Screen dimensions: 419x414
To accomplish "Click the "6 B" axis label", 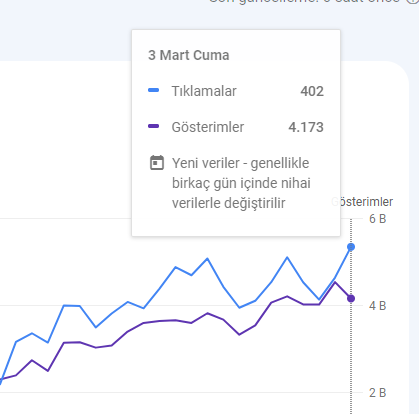I will 378,219.
